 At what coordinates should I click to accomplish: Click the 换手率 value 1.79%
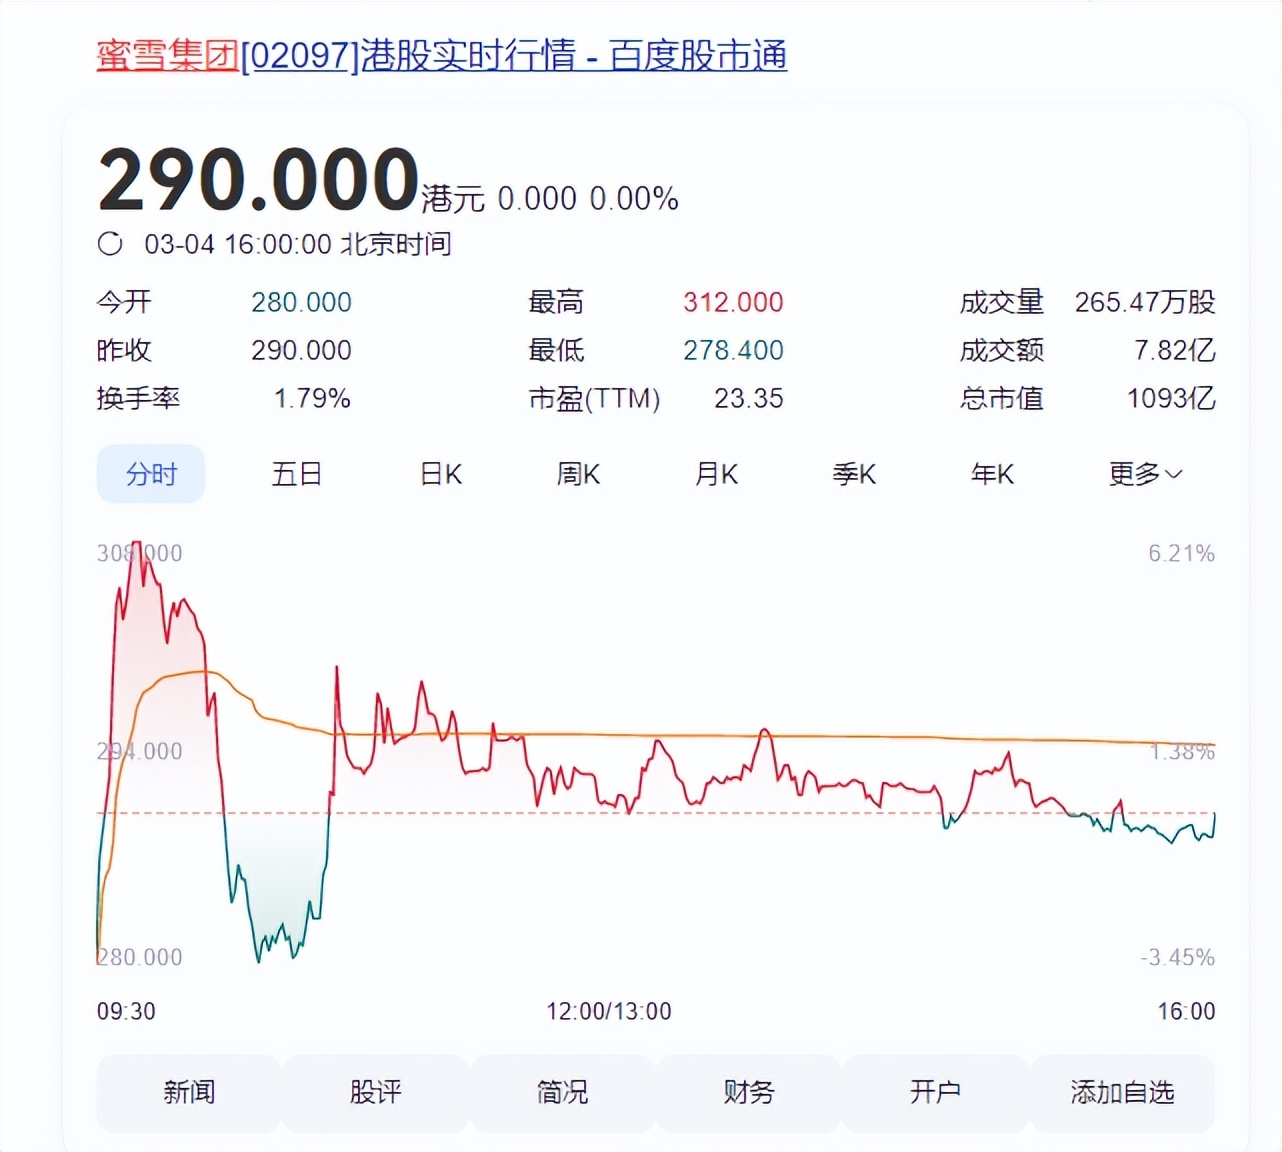point(312,398)
